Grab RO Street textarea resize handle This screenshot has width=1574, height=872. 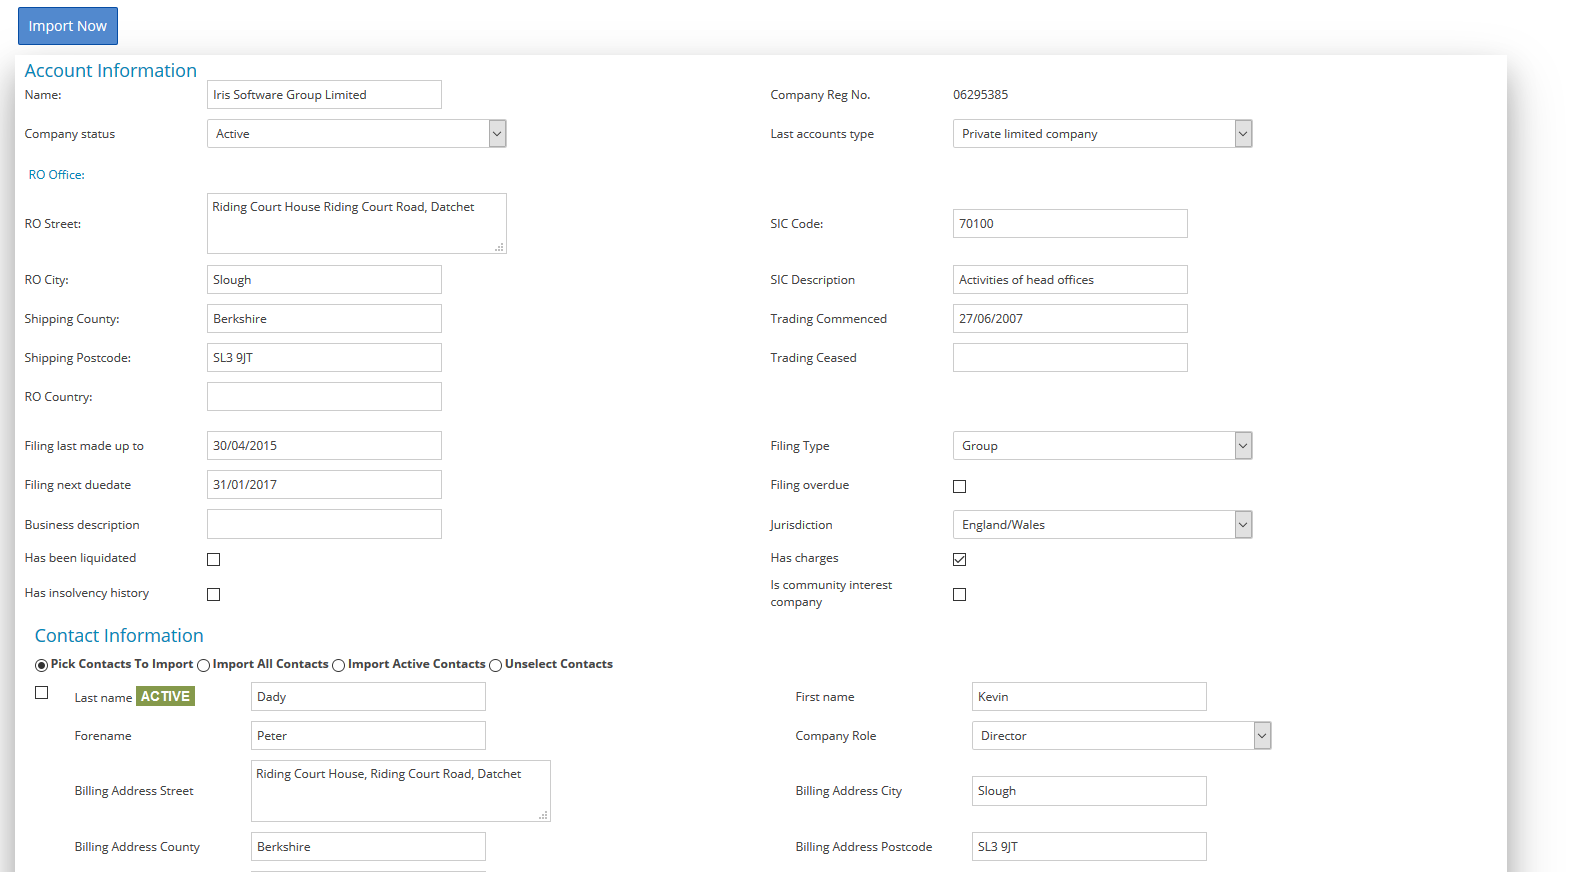tap(500, 247)
